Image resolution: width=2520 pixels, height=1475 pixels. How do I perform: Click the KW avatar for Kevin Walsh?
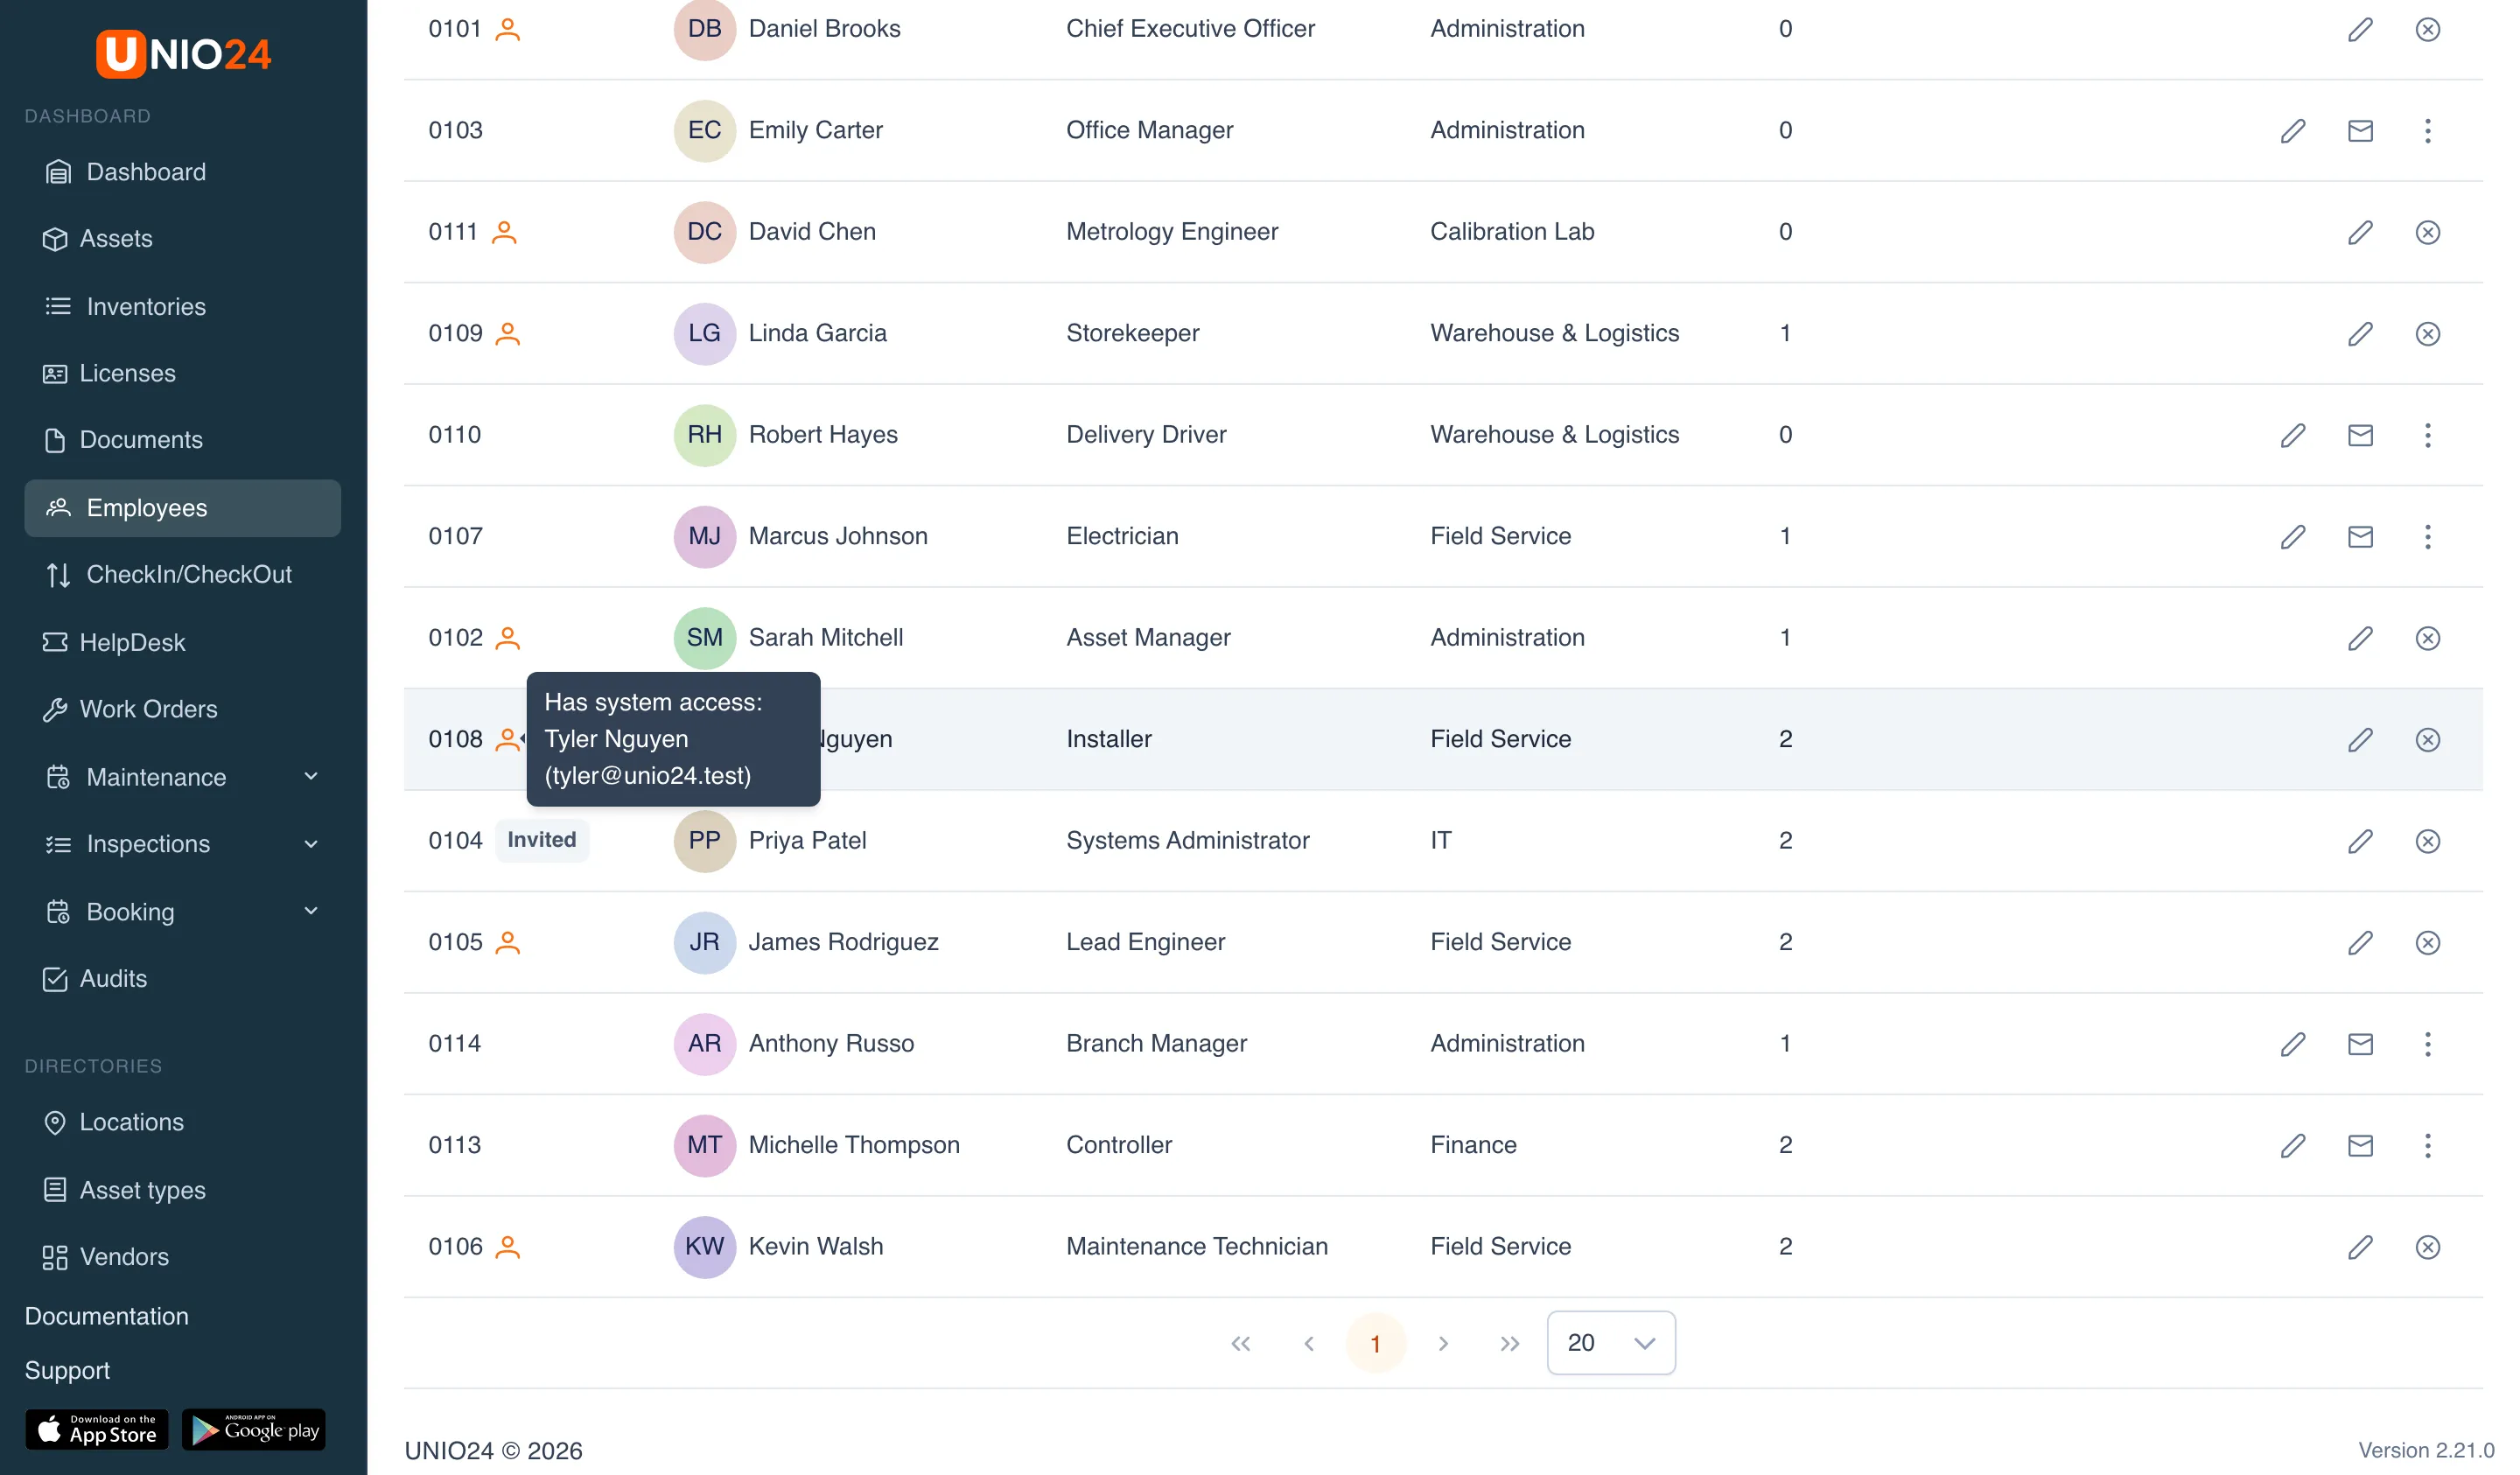pyautogui.click(x=704, y=1247)
